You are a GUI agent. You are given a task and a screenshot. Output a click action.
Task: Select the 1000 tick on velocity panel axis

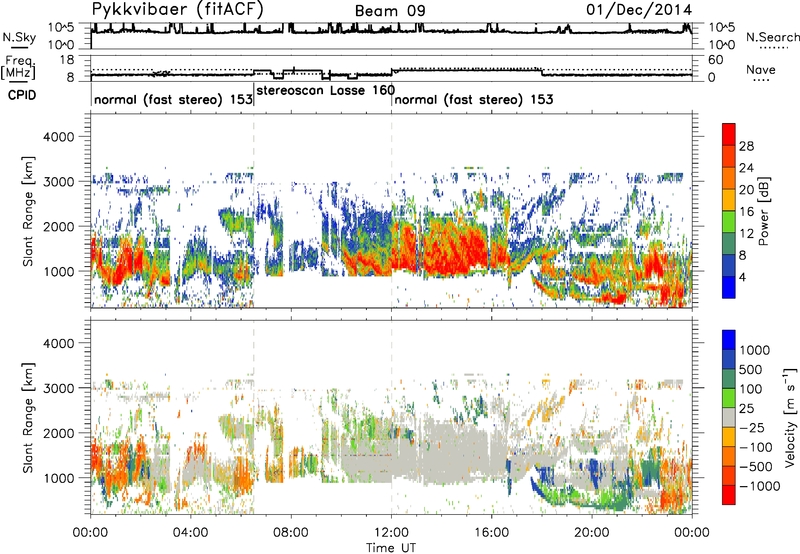click(58, 478)
